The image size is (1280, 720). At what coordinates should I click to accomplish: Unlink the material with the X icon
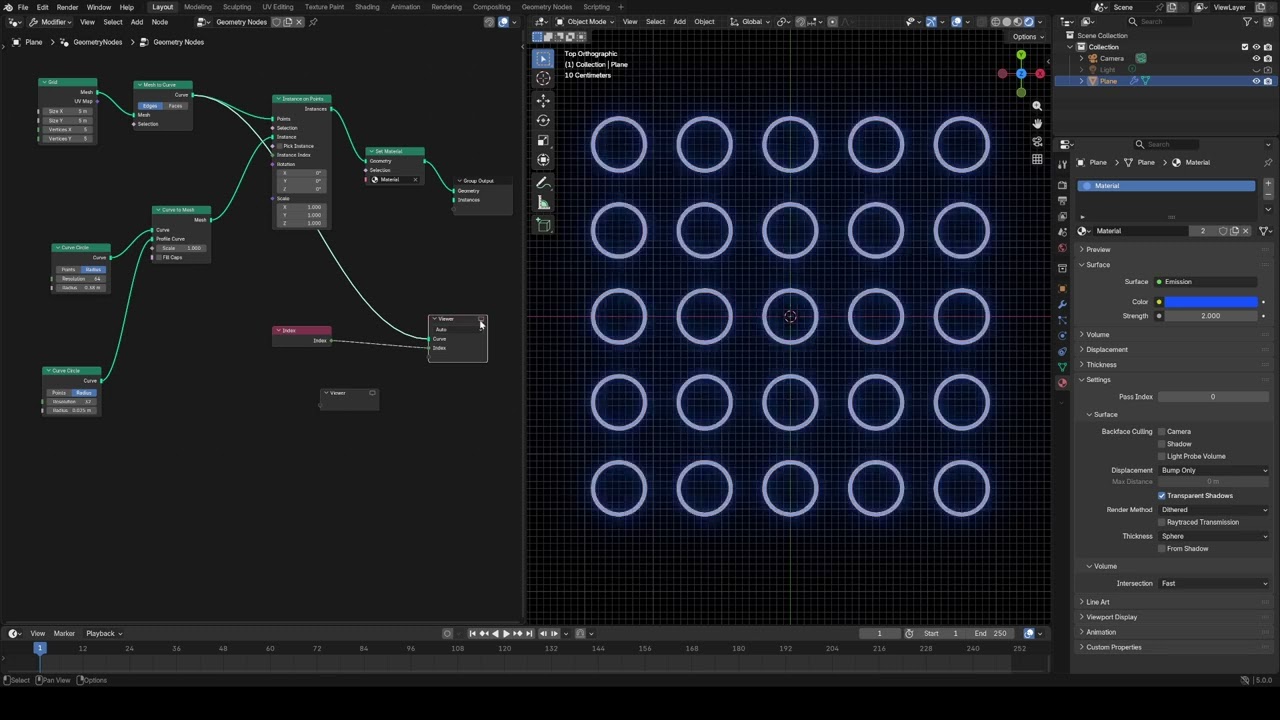point(1245,231)
